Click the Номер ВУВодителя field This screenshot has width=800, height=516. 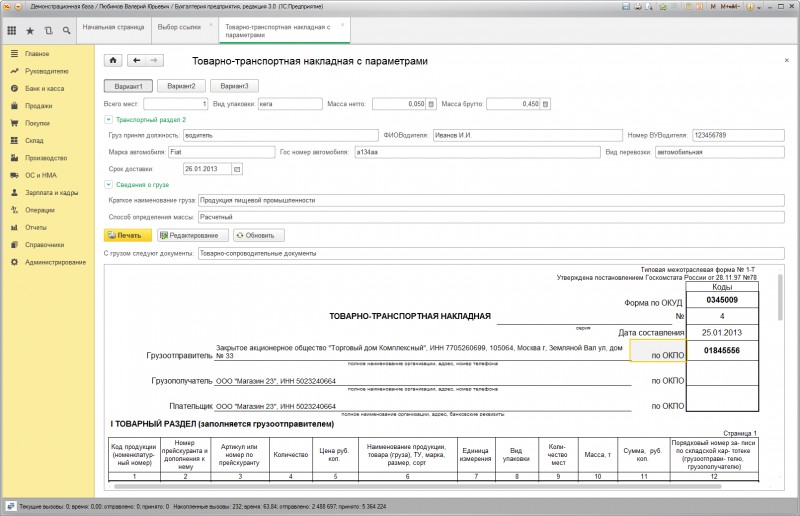pyautogui.click(x=738, y=135)
